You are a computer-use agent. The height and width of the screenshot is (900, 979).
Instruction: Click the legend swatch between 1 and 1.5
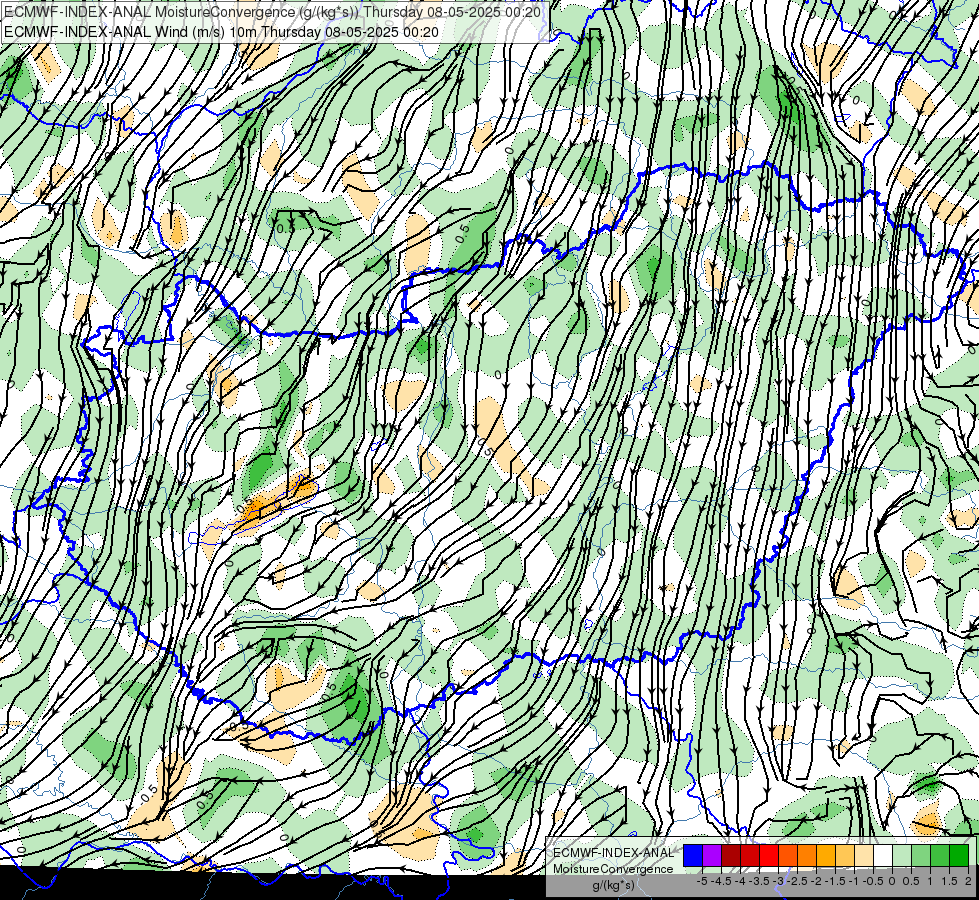[940, 855]
